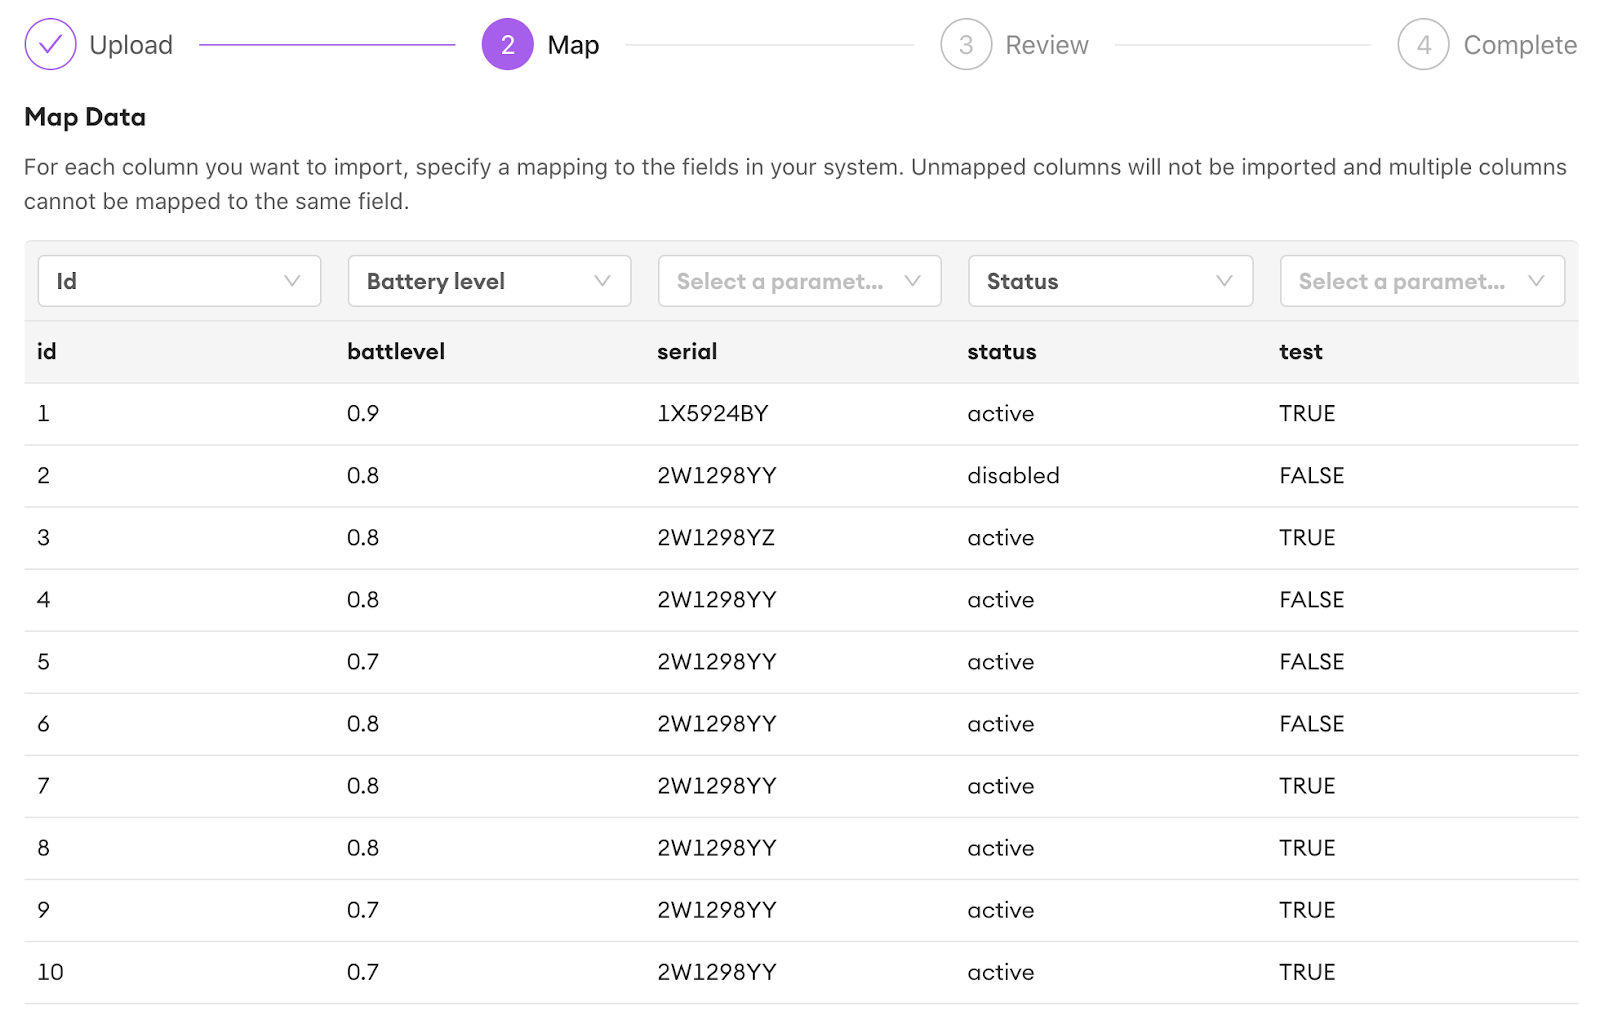Open the Status mapping dropdown
1600x1024 pixels.
1110,281
